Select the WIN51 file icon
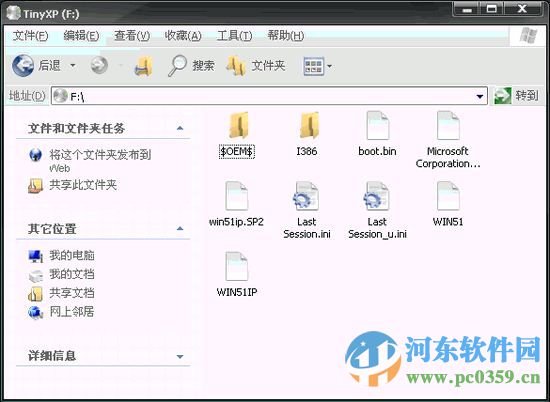The height and width of the screenshot is (402, 550). 448,196
